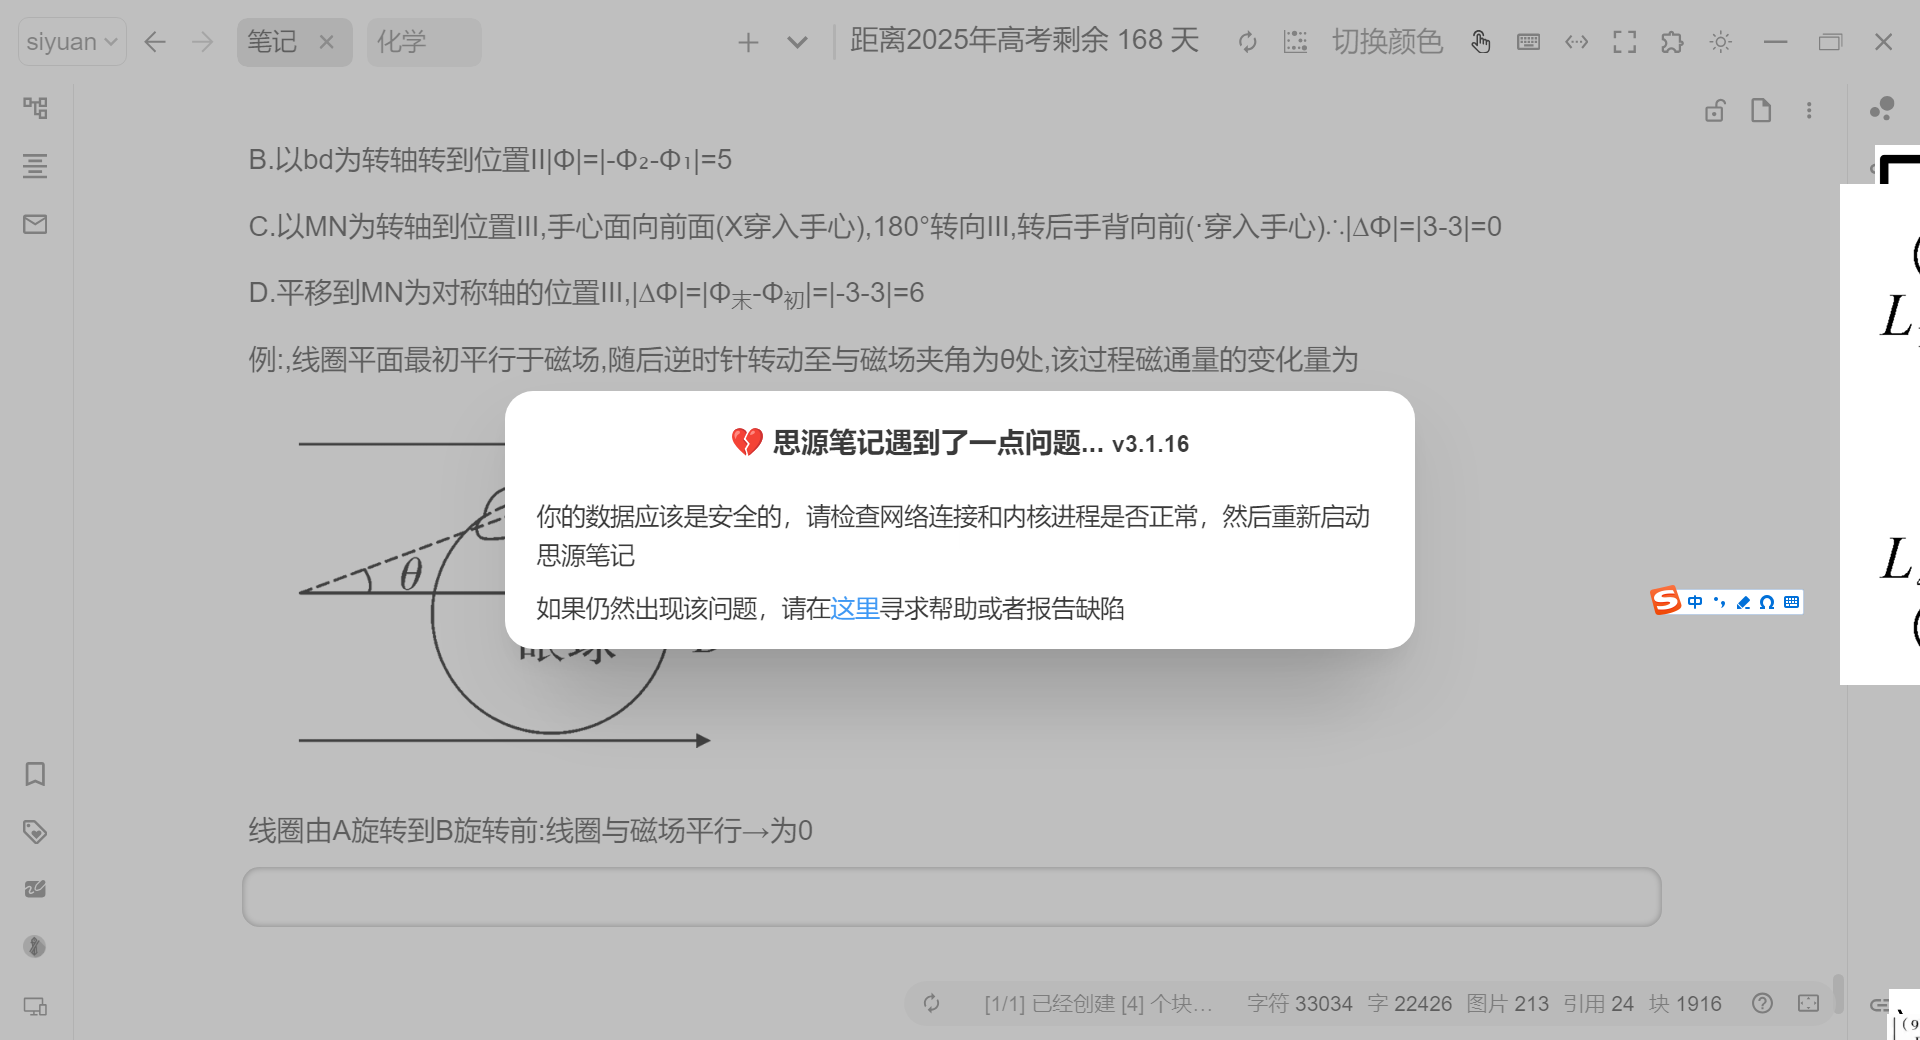1920x1040 pixels.
Task: Expand the tab list chevron dropdown
Action: click(797, 42)
